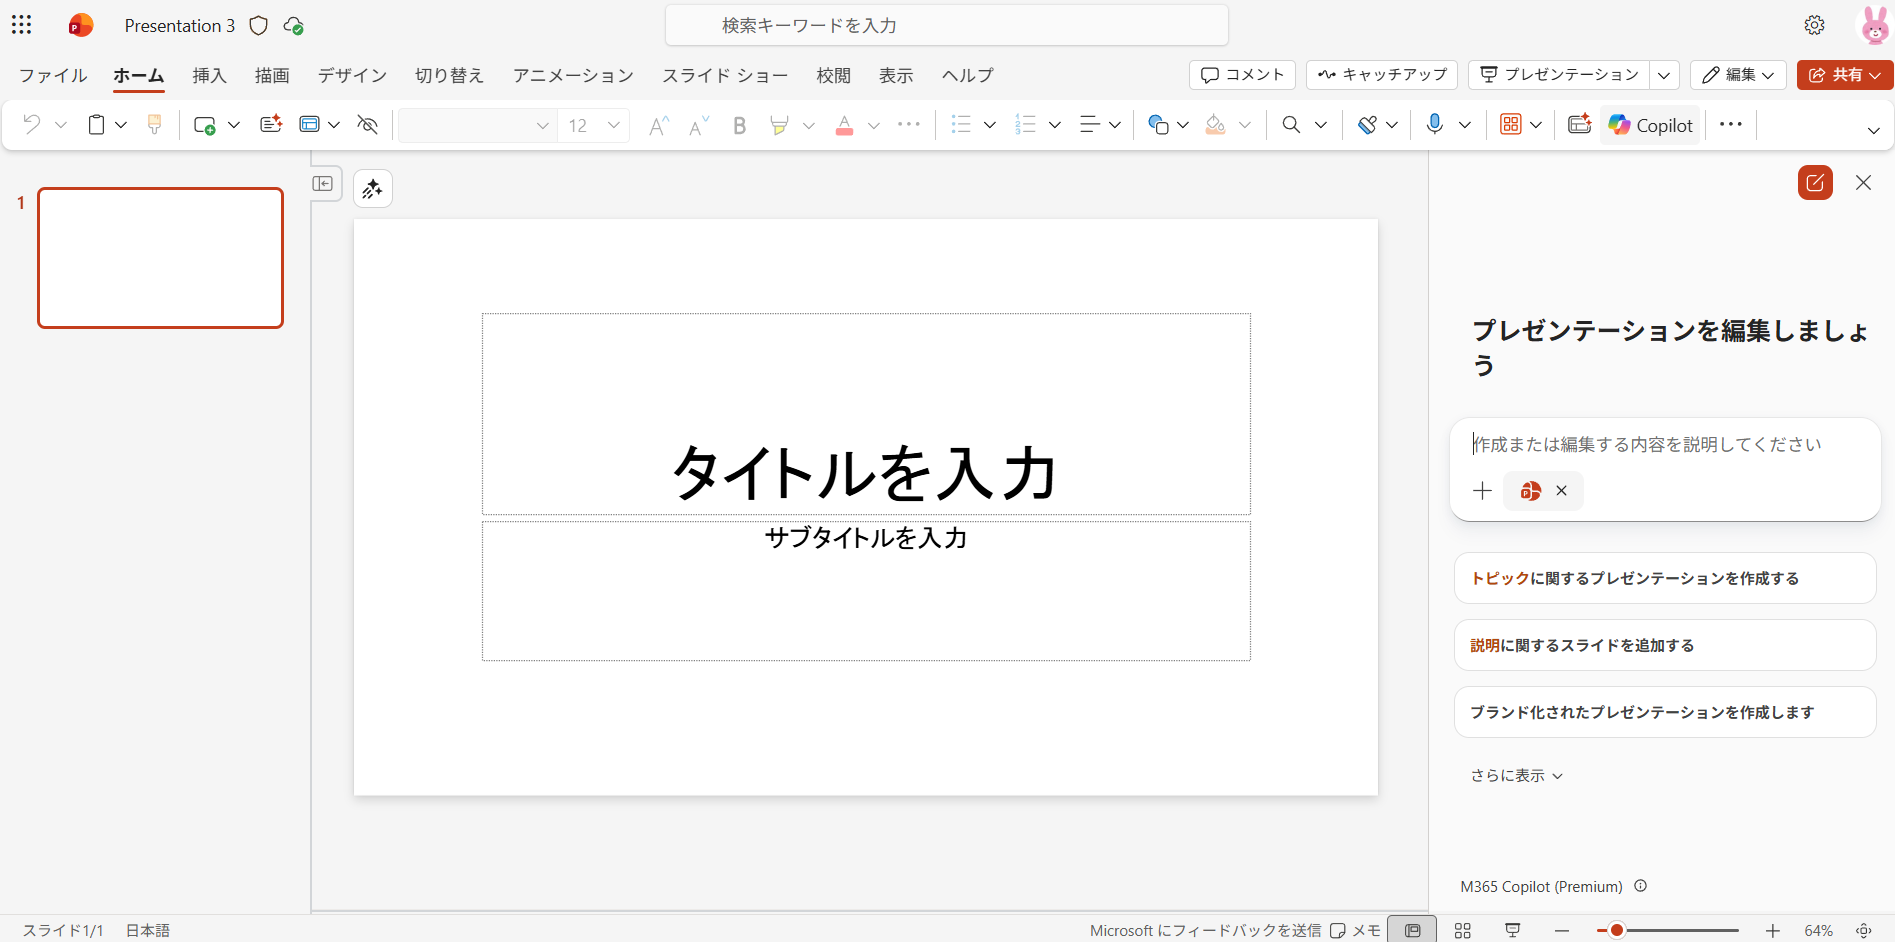Start a new Copilot chat with the orange icon
The width and height of the screenshot is (1895, 942).
pos(1814,183)
